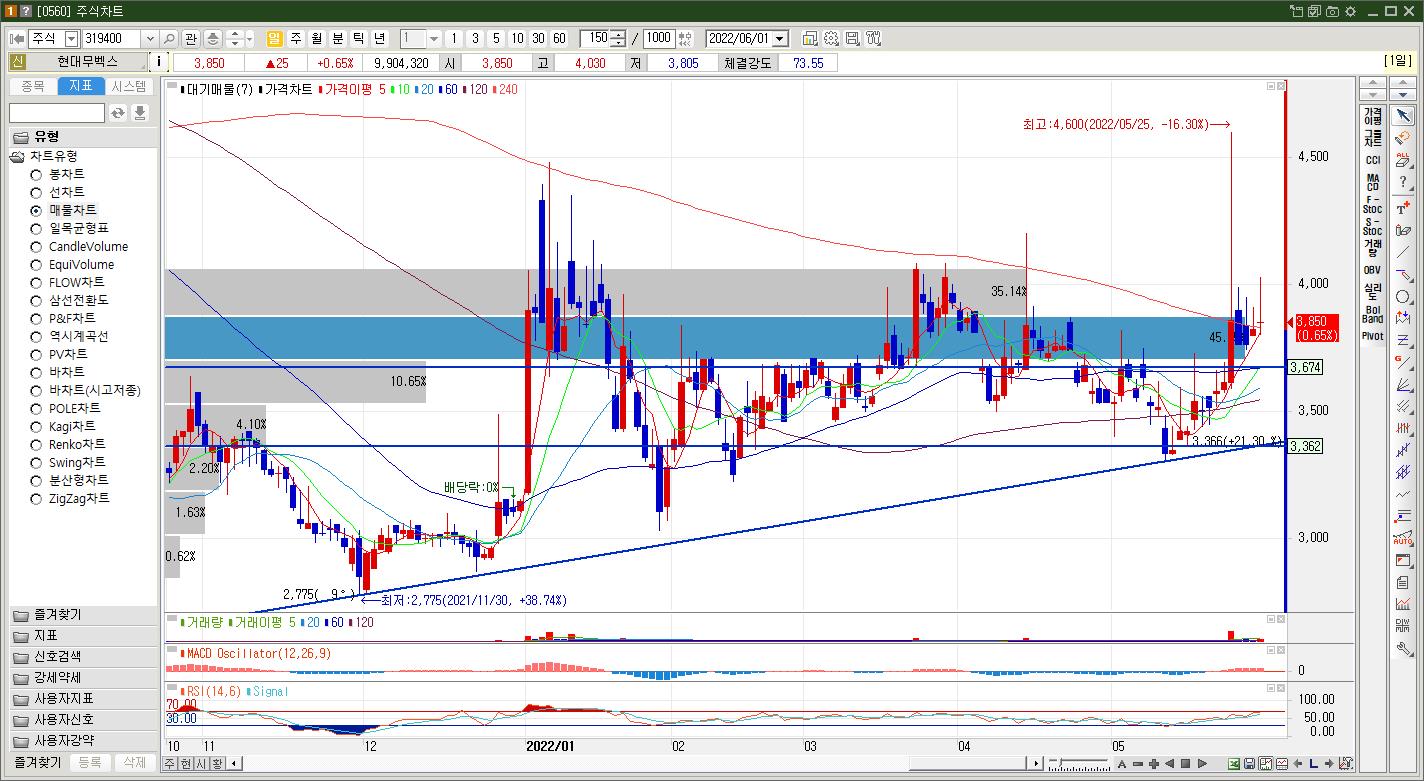The width and height of the screenshot is (1424, 781).
Task: Click the save chart floppy icon in top toolbar
Action: click(852, 38)
